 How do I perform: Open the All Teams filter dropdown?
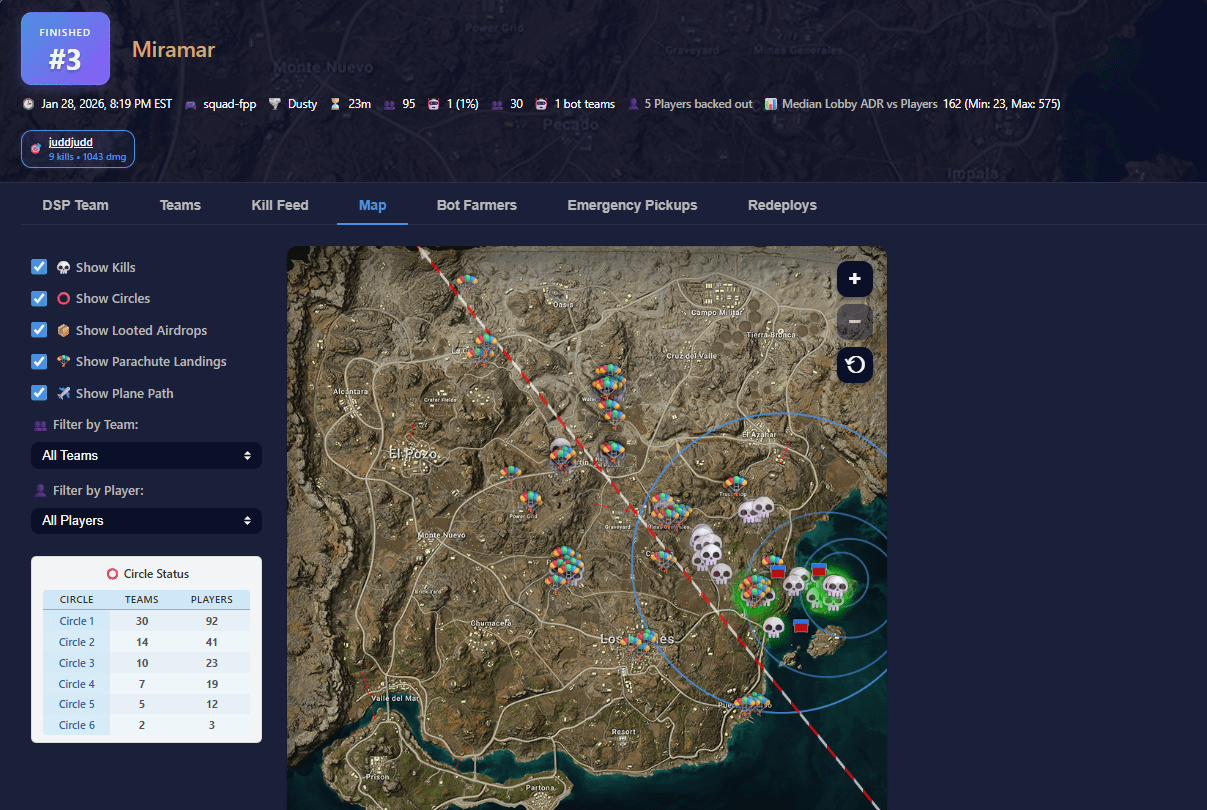click(x=146, y=455)
